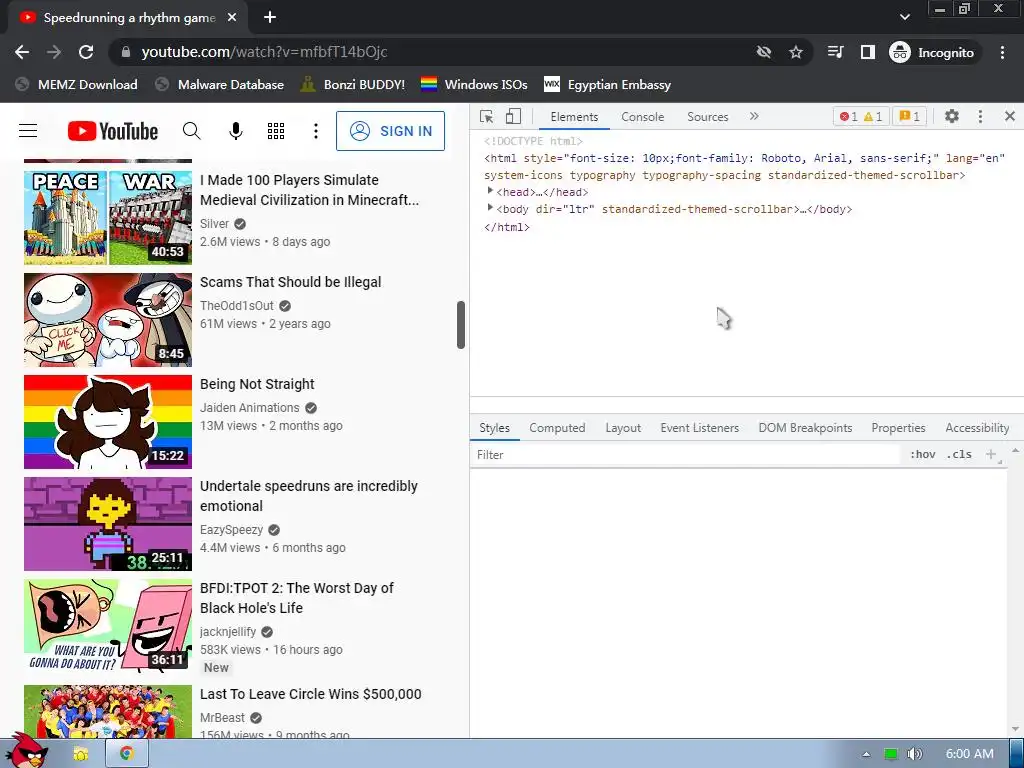This screenshot has height=768, width=1024.
Task: Open the Malware Database bookmark
Action: 220,84
